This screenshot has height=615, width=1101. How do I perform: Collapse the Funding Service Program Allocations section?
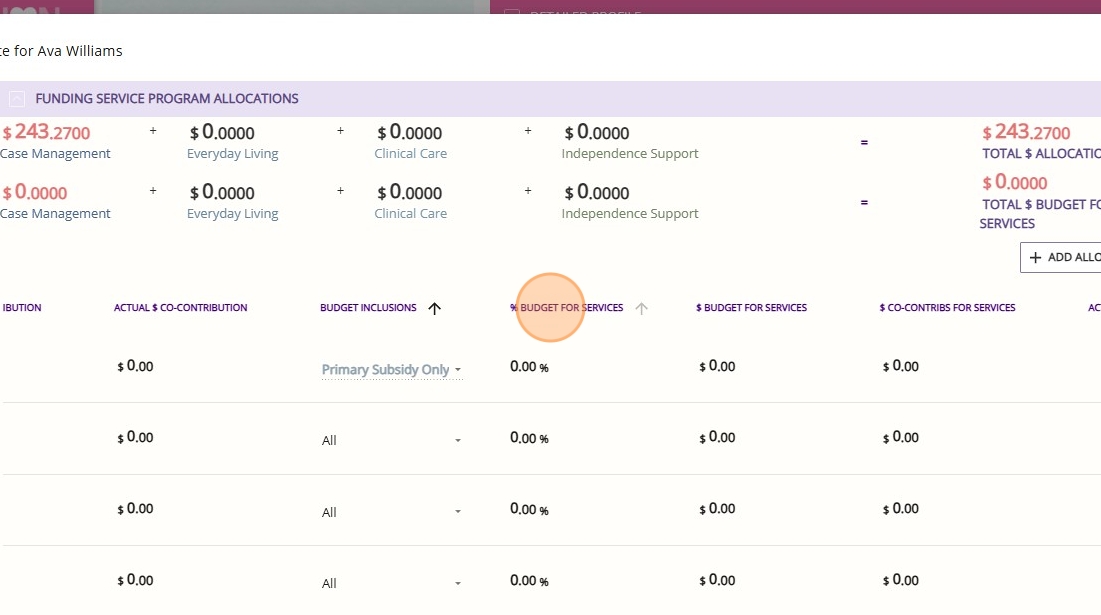pyautogui.click(x=17, y=99)
